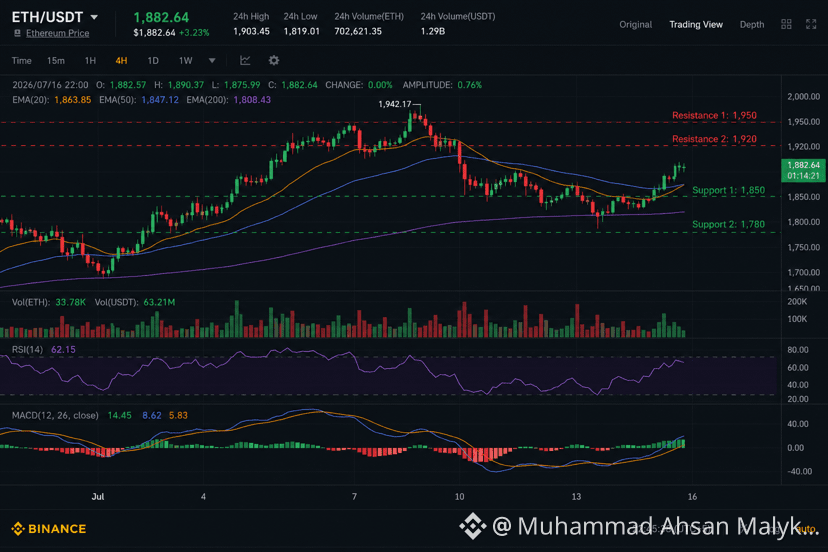Click 24h Volume(ETH) value 702,621.35
Screen dimensions: 828x552
click(x=358, y=31)
